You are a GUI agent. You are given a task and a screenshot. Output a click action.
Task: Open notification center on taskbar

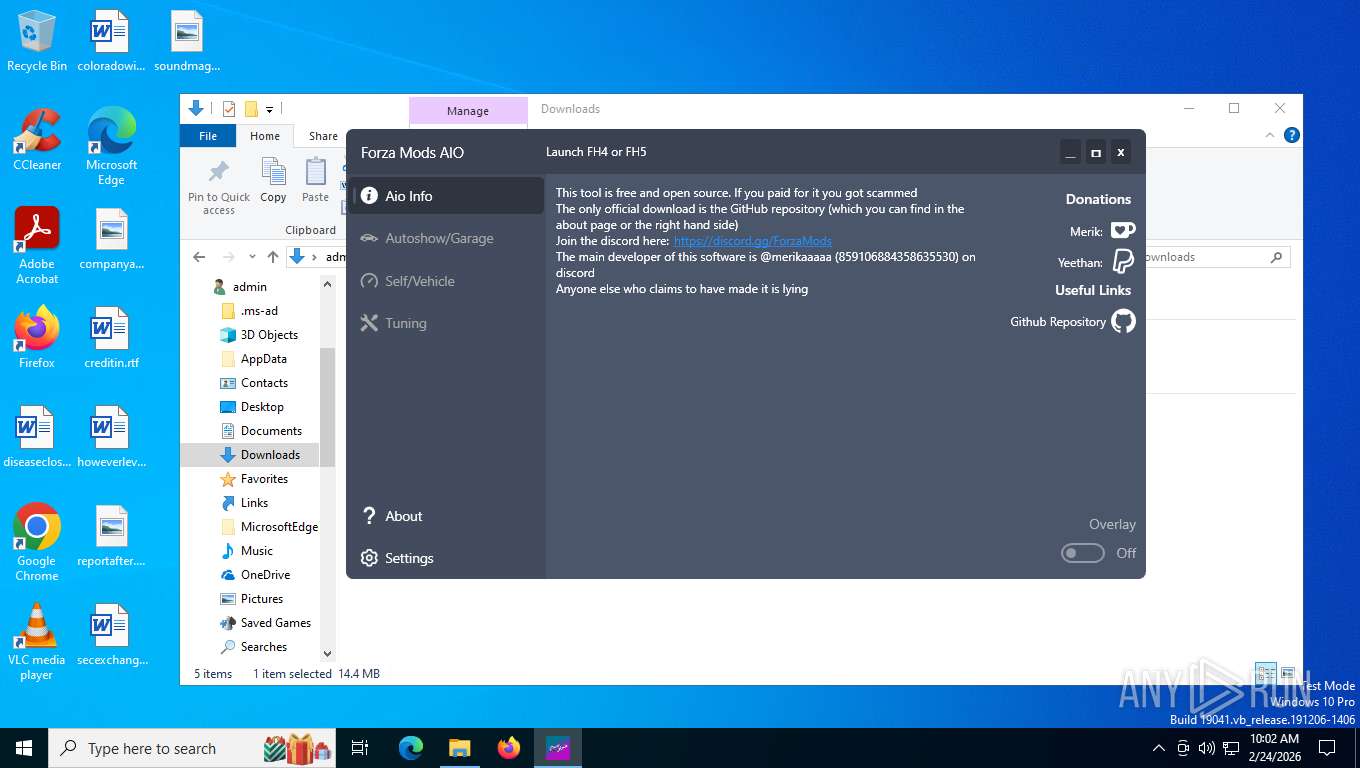point(1327,748)
